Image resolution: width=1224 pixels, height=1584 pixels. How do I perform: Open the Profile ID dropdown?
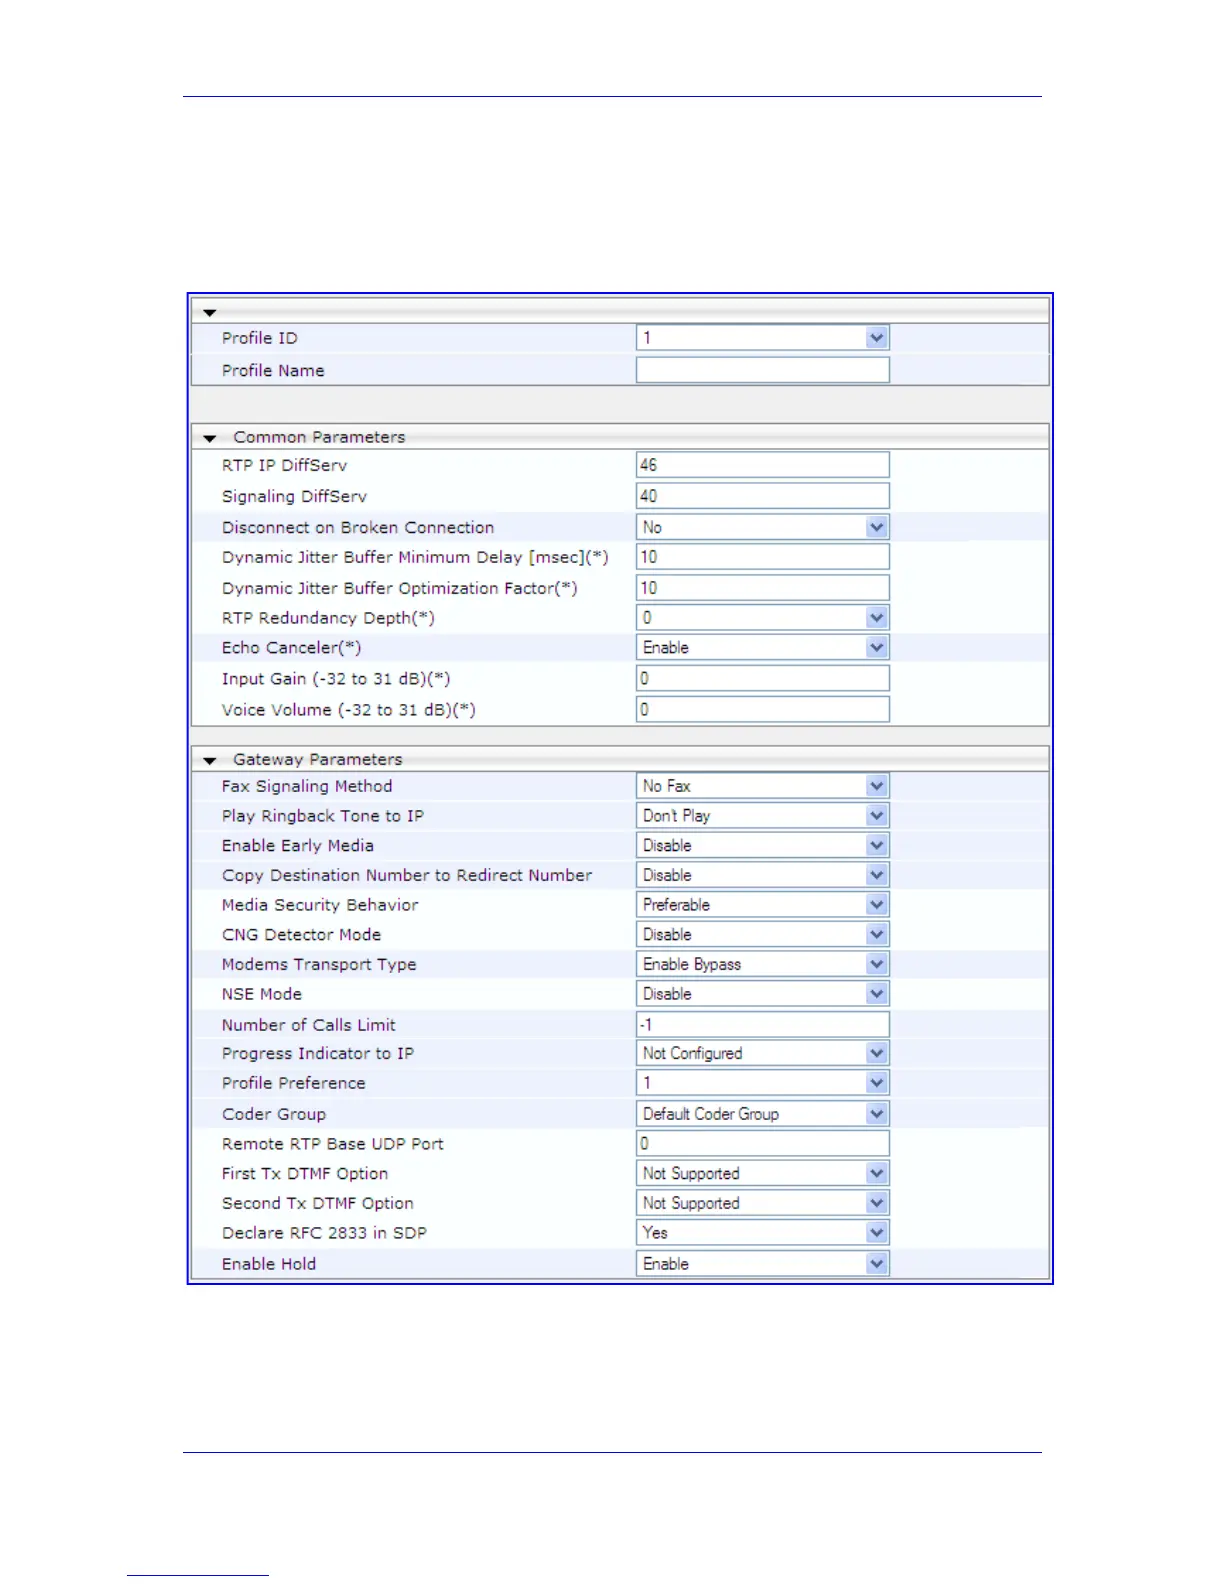click(762, 338)
